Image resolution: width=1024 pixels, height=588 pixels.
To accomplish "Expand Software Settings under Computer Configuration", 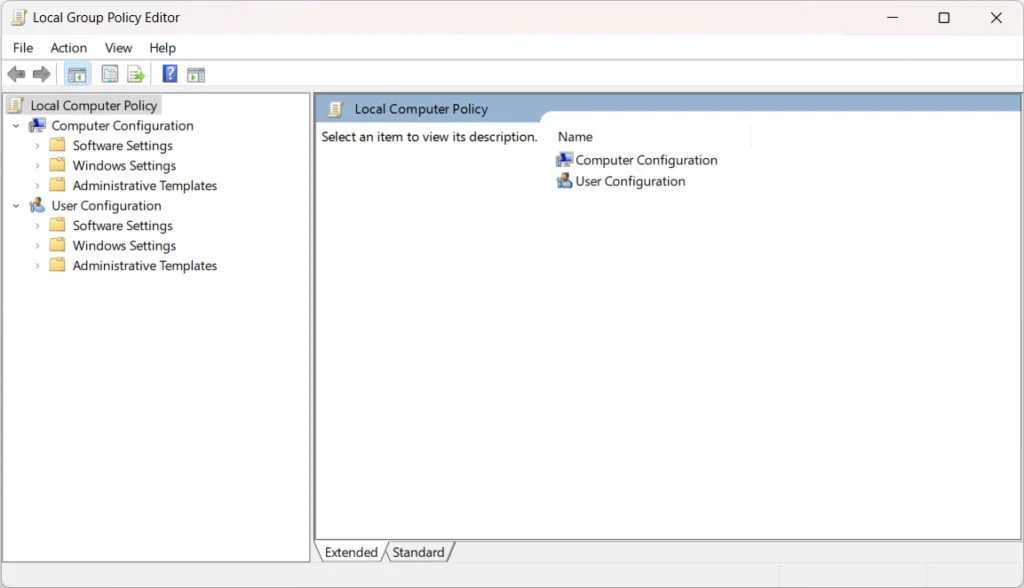I will 37,146.
